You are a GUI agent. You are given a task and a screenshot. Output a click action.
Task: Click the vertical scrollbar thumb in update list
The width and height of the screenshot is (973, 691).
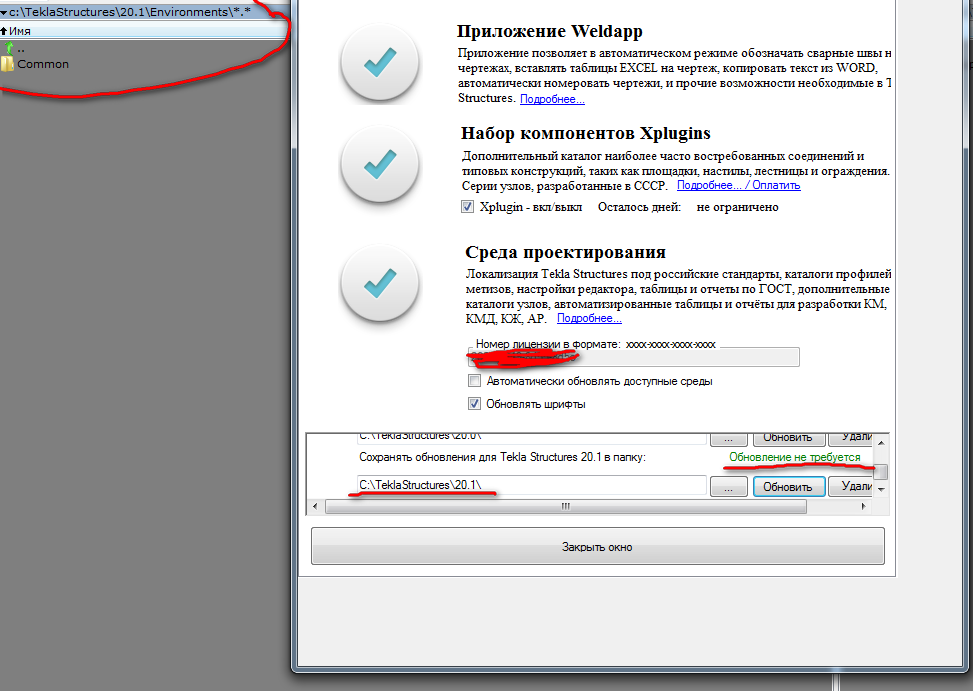881,472
